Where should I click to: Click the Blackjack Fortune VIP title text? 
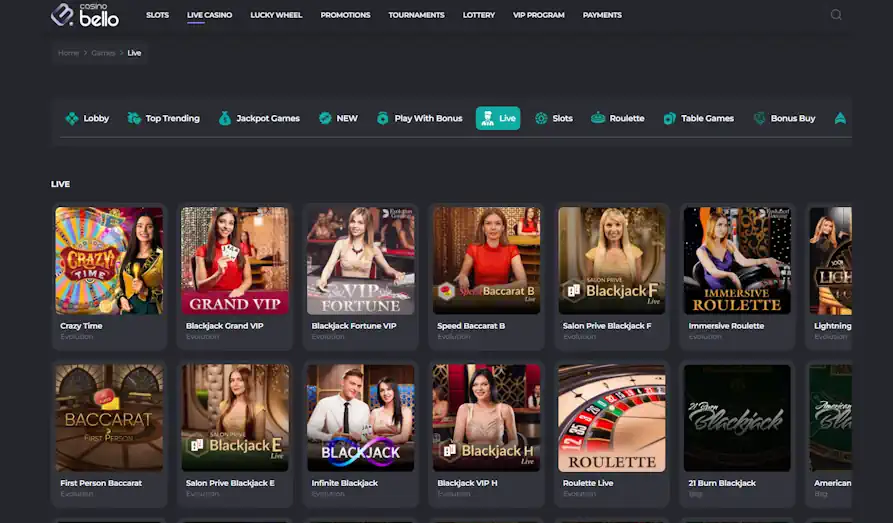point(354,326)
